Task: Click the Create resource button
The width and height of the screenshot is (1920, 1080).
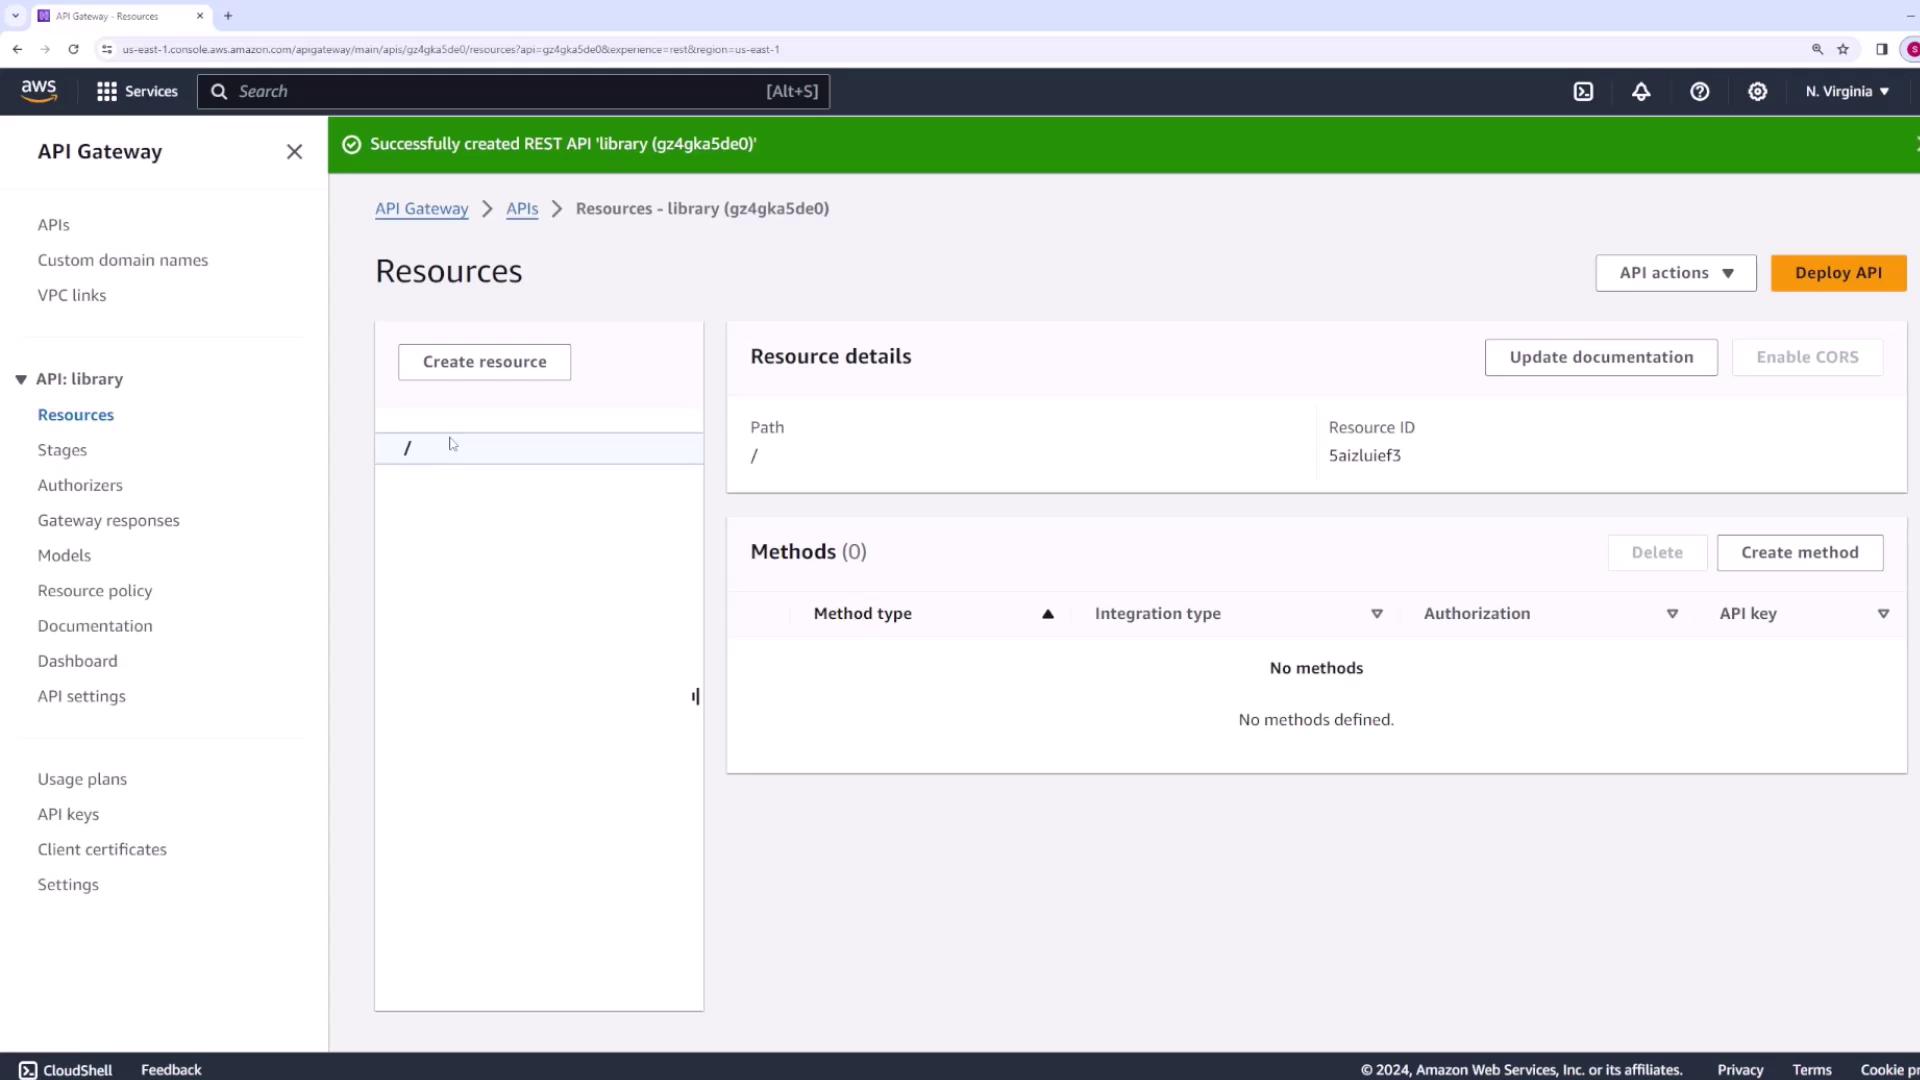Action: (484, 362)
